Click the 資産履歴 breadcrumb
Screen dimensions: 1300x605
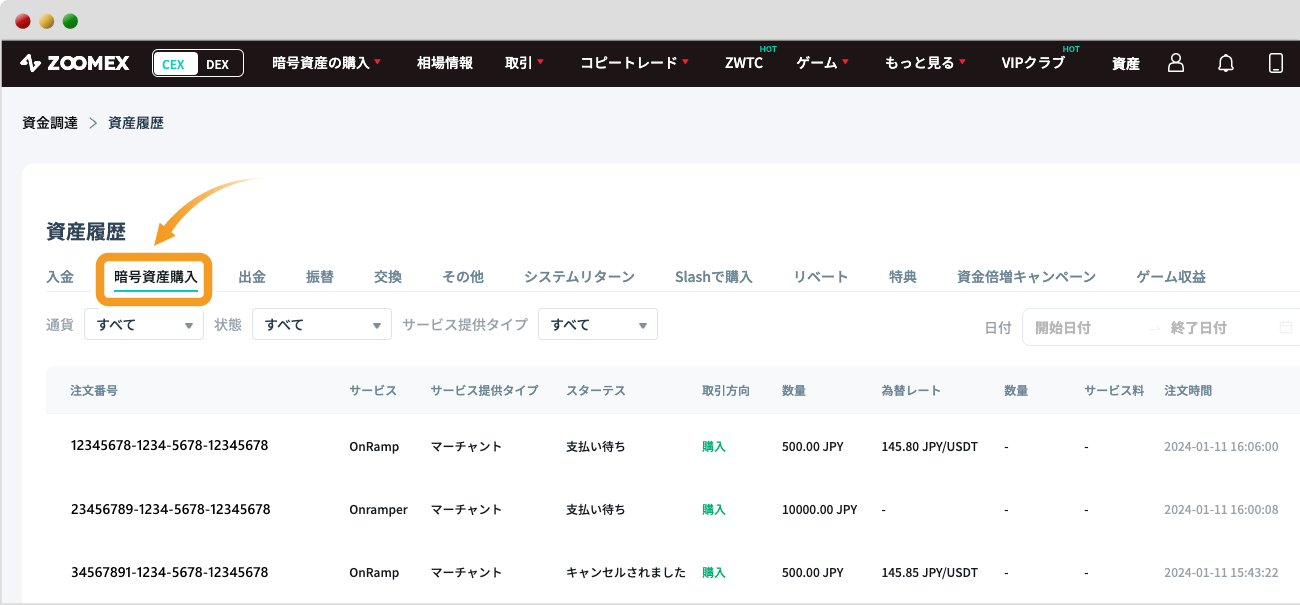[136, 123]
